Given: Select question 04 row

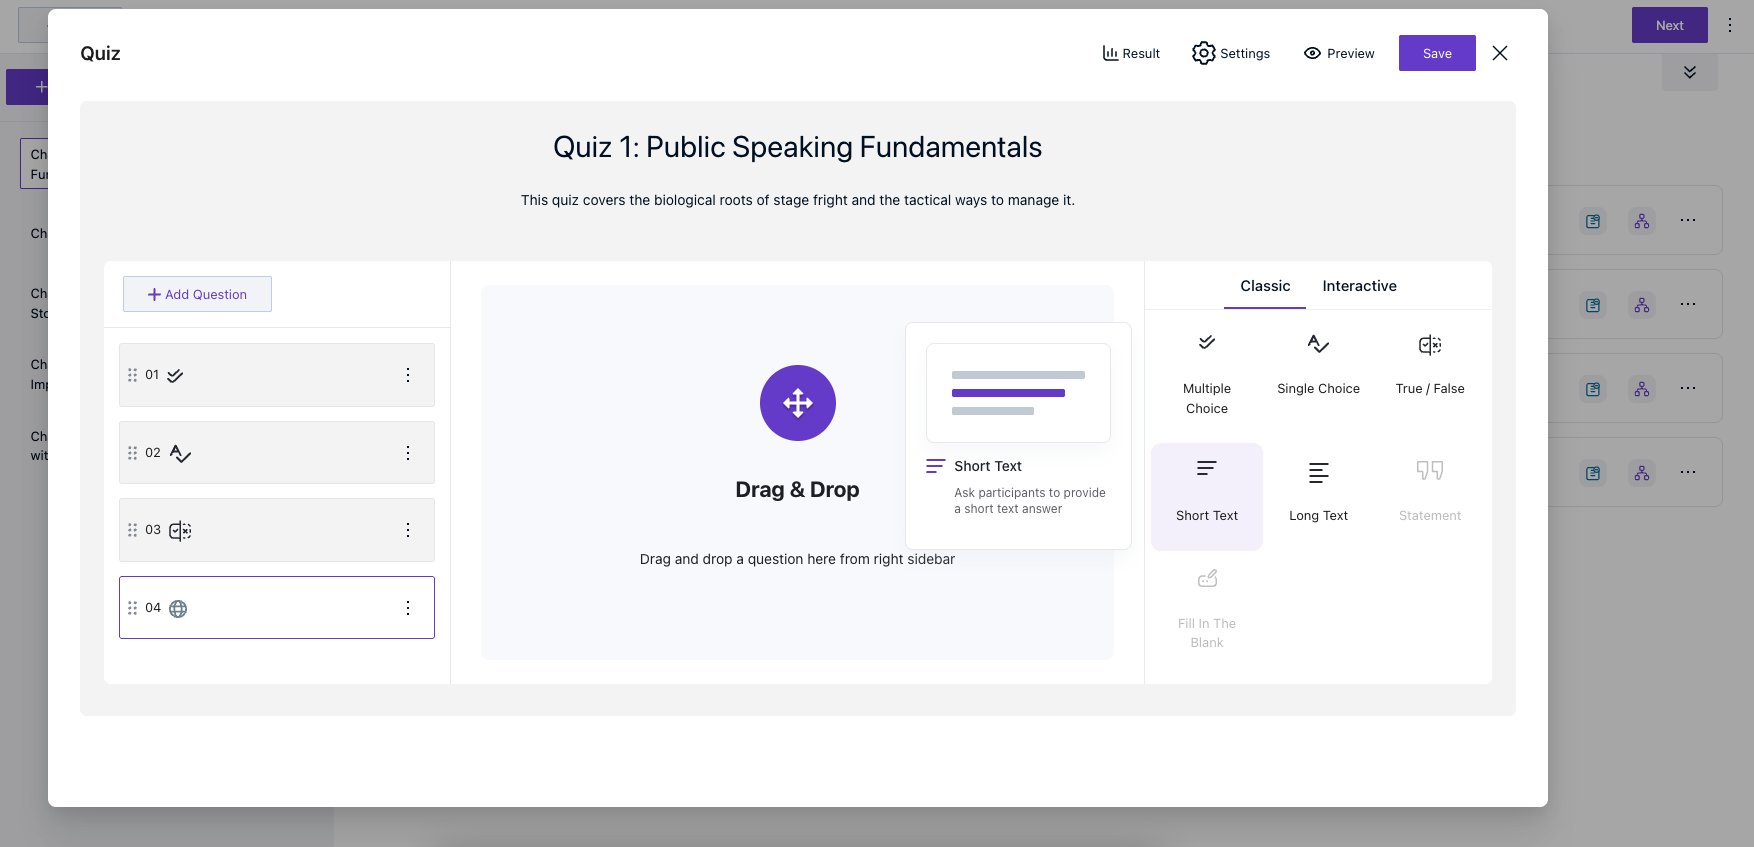Looking at the screenshot, I should coord(277,608).
